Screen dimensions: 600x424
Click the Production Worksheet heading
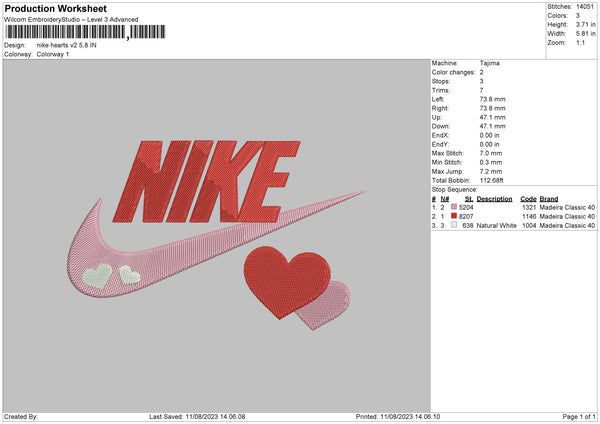pyautogui.click(x=56, y=7)
